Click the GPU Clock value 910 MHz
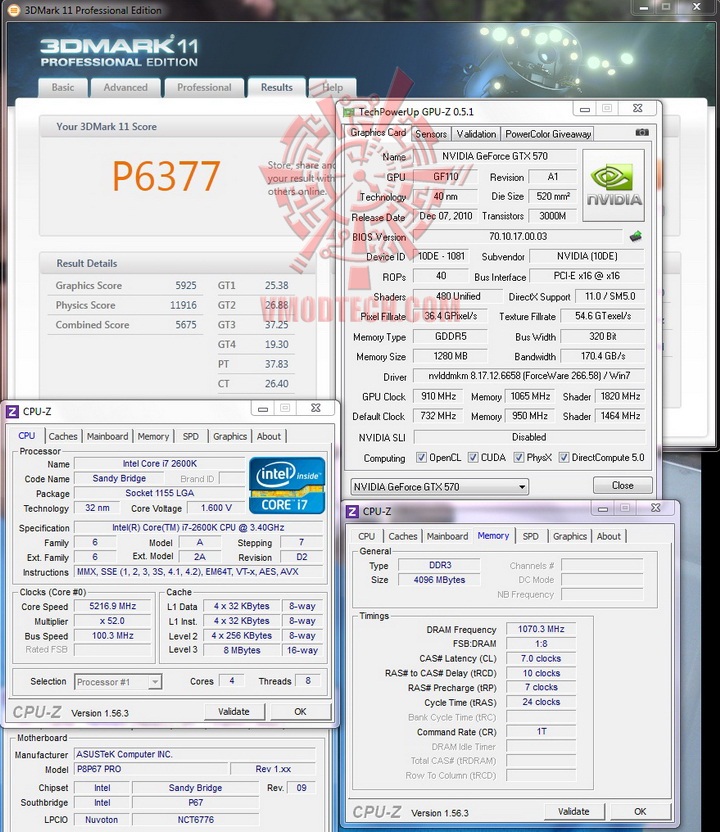This screenshot has width=720, height=832. coord(438,396)
